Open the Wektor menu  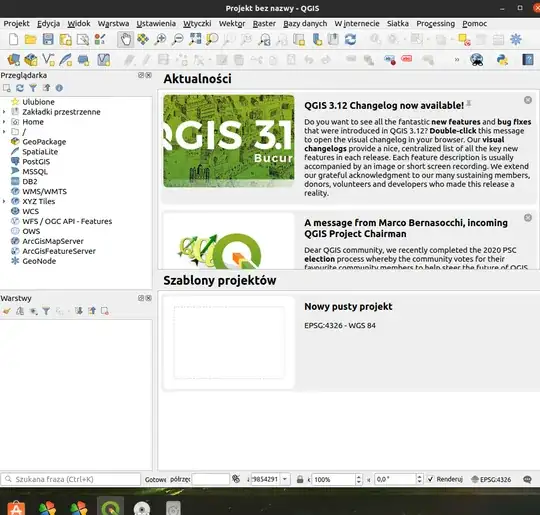click(232, 24)
